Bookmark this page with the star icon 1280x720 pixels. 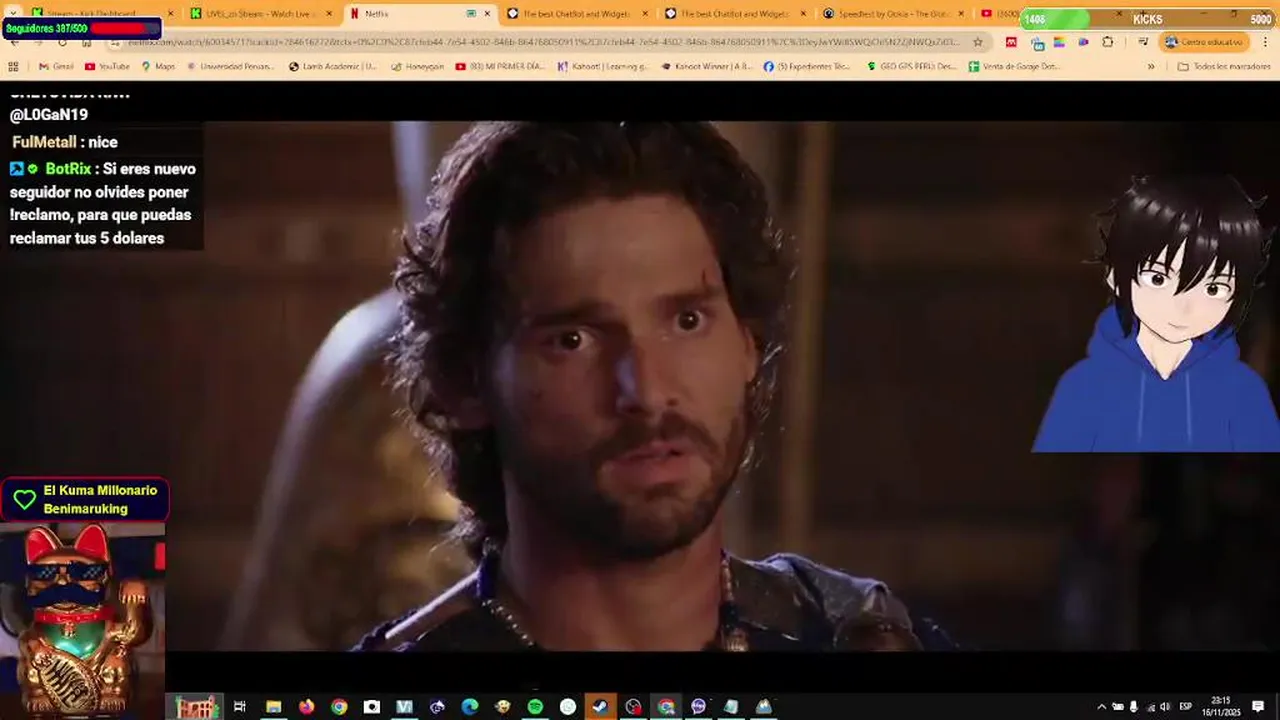point(977,42)
